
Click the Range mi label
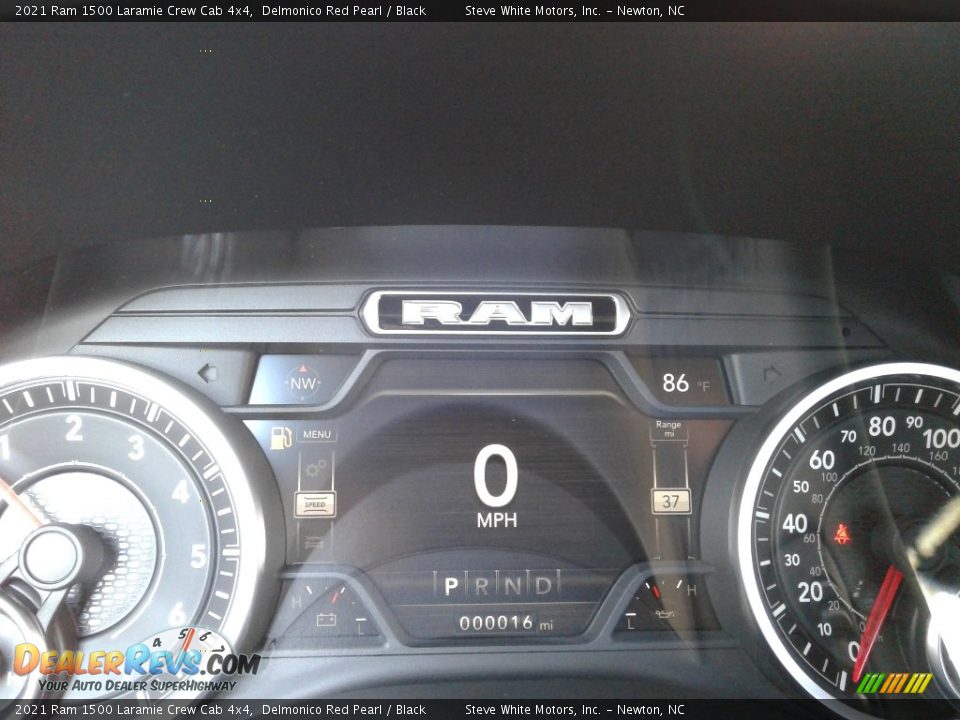(x=669, y=429)
